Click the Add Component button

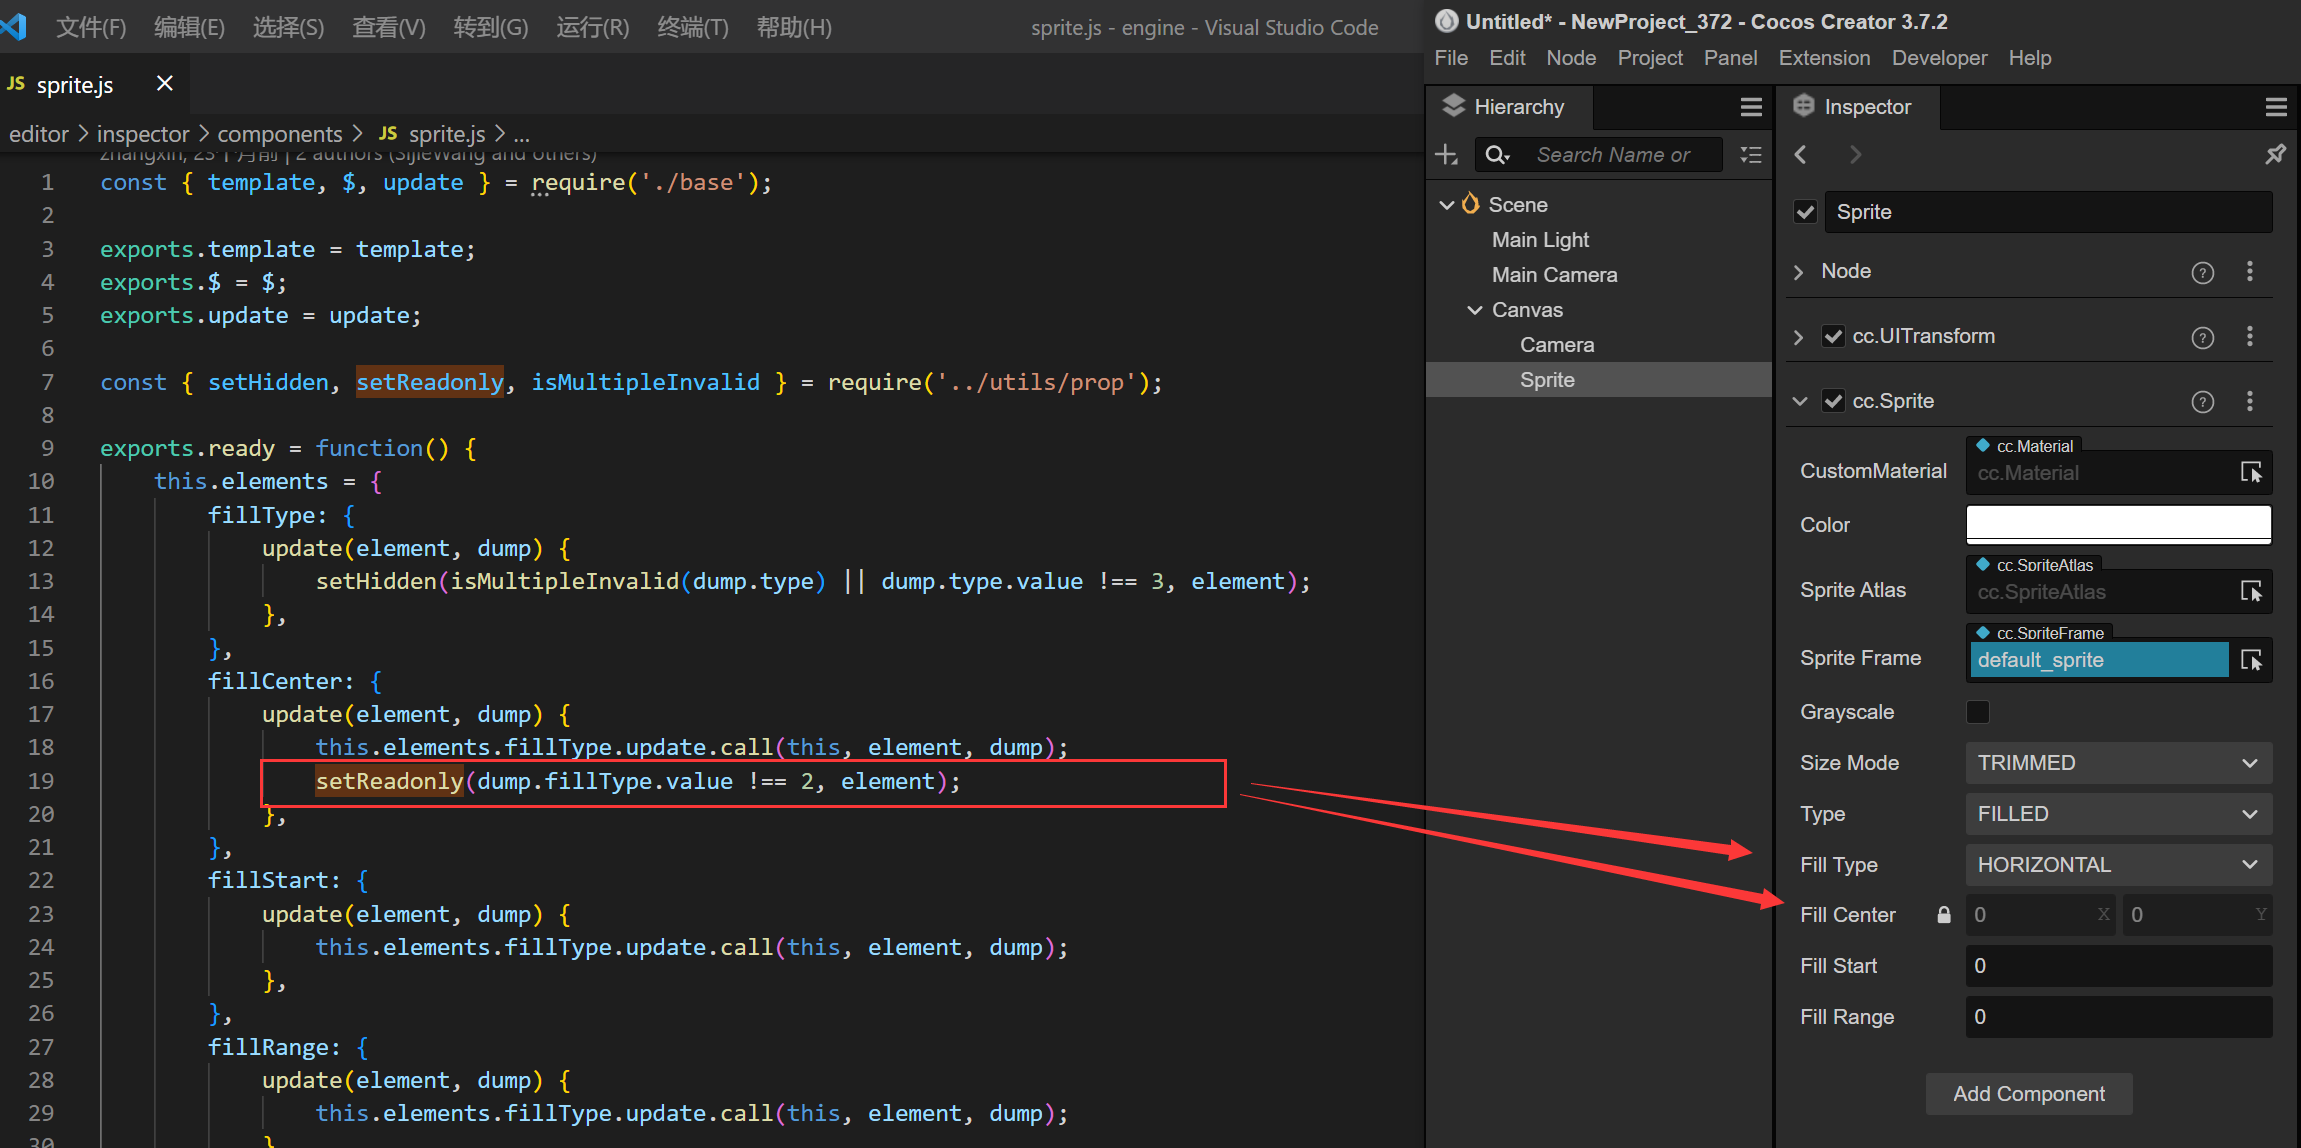2028,1094
